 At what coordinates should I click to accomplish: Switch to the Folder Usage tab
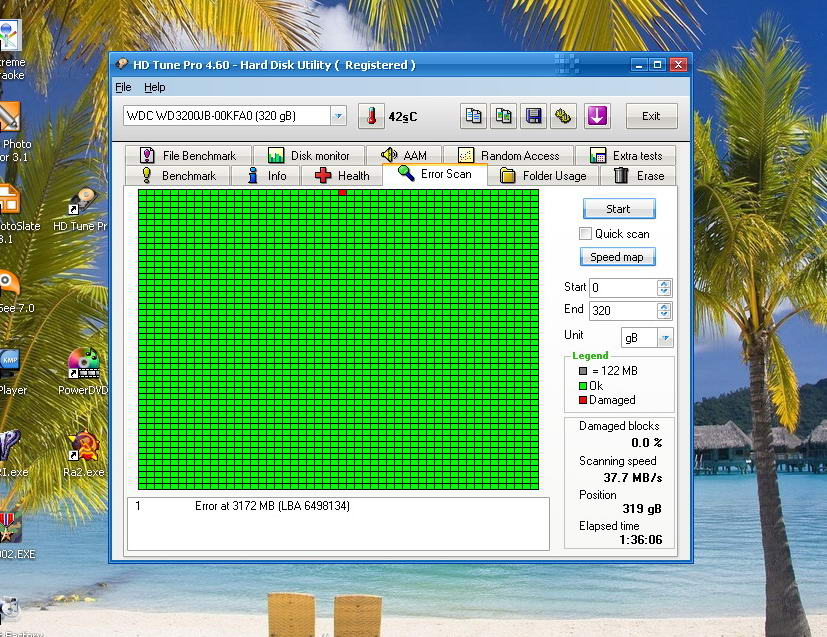(543, 176)
